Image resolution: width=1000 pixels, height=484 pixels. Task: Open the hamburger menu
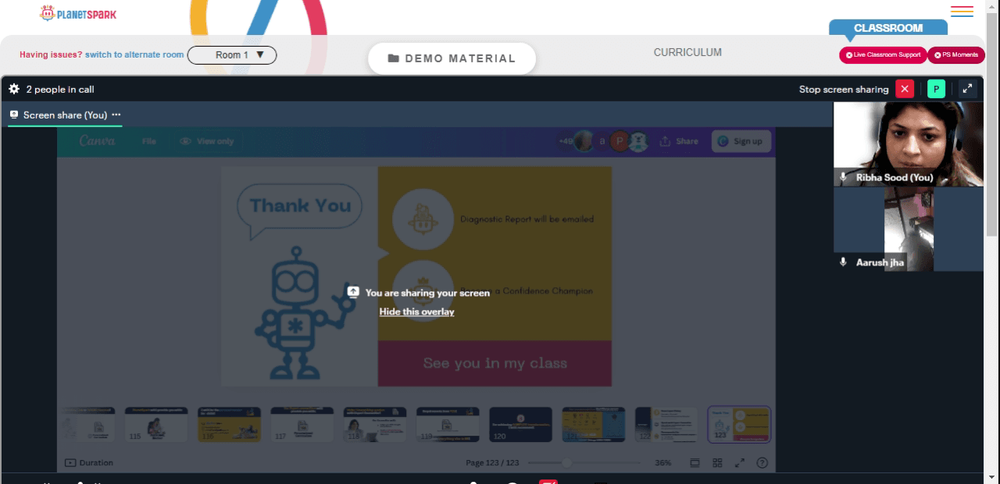(x=962, y=11)
